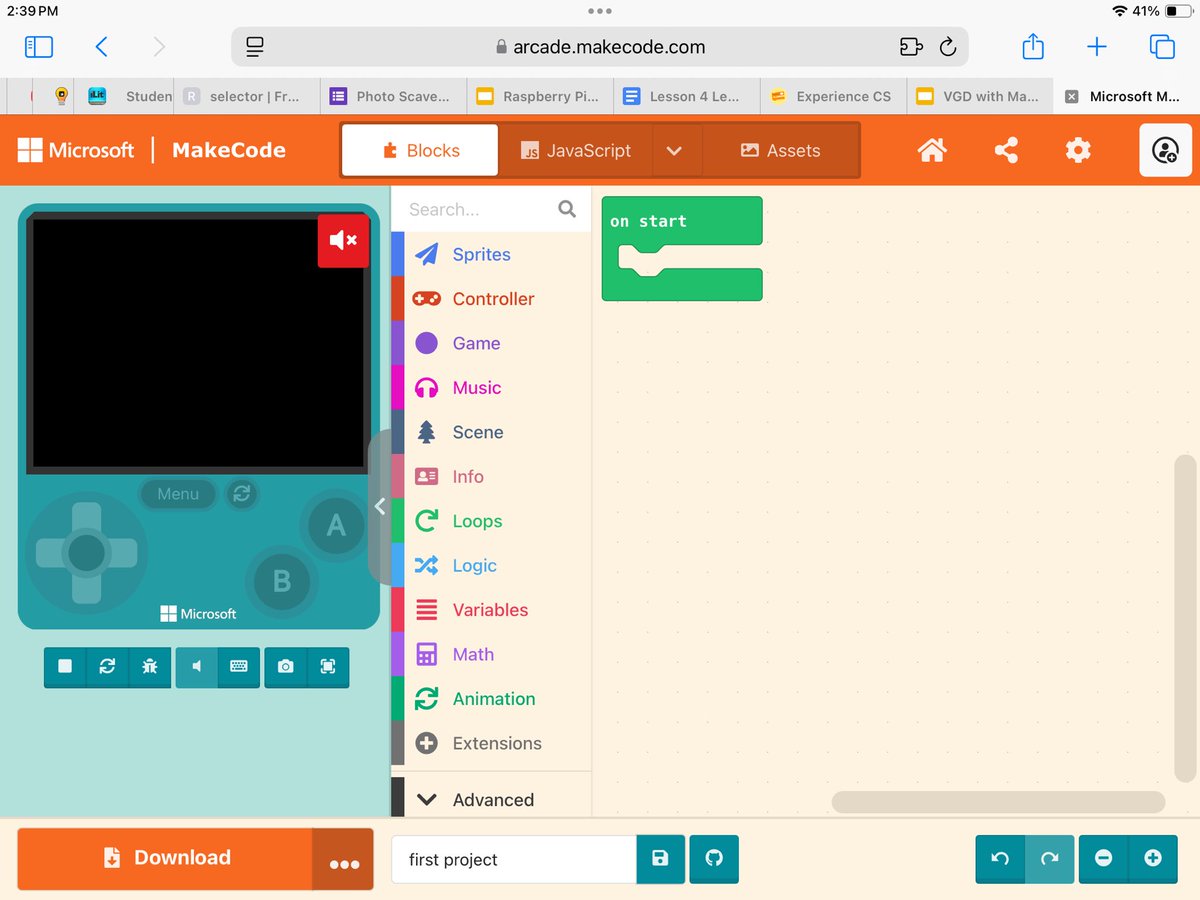The width and height of the screenshot is (1200, 900).
Task: Open the Scene block category
Action: pyautogui.click(x=490, y=432)
